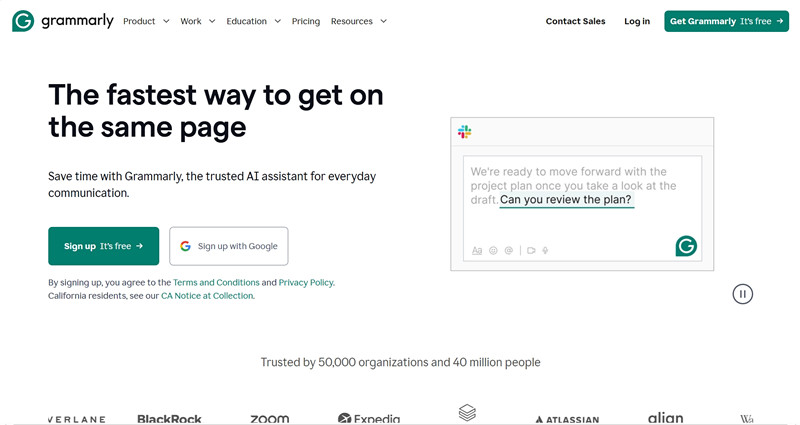The height and width of the screenshot is (425, 800).
Task: Click the Expedia logo
Action: click(369, 419)
